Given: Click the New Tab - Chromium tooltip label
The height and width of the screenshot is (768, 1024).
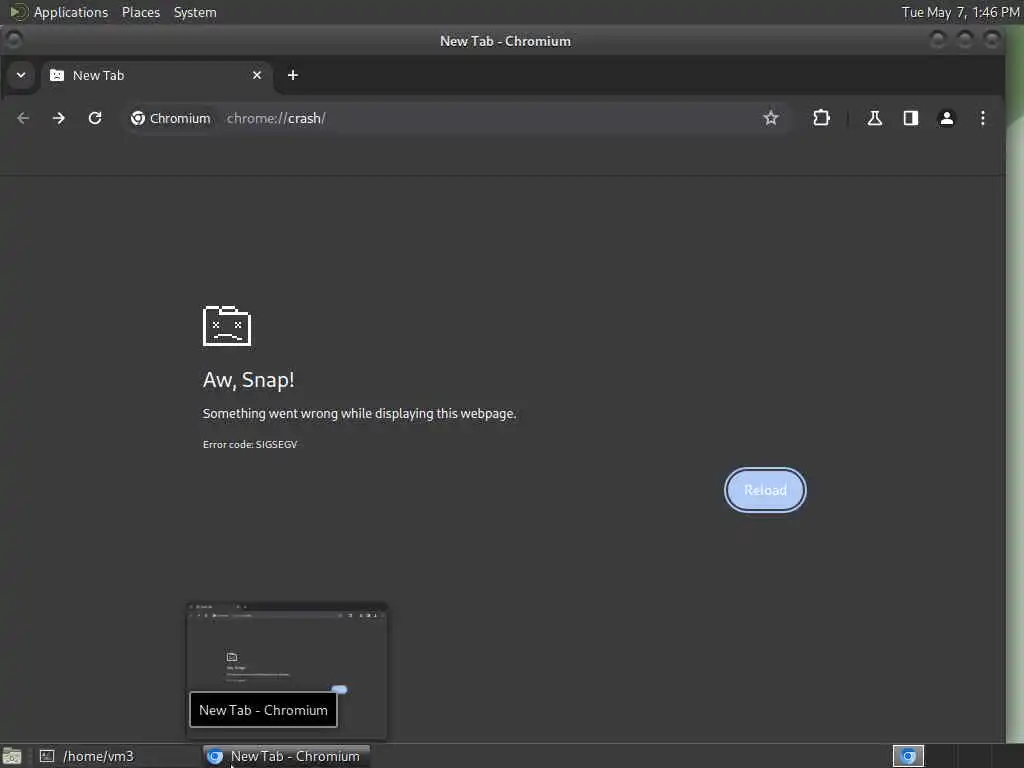Looking at the screenshot, I should tap(263, 710).
